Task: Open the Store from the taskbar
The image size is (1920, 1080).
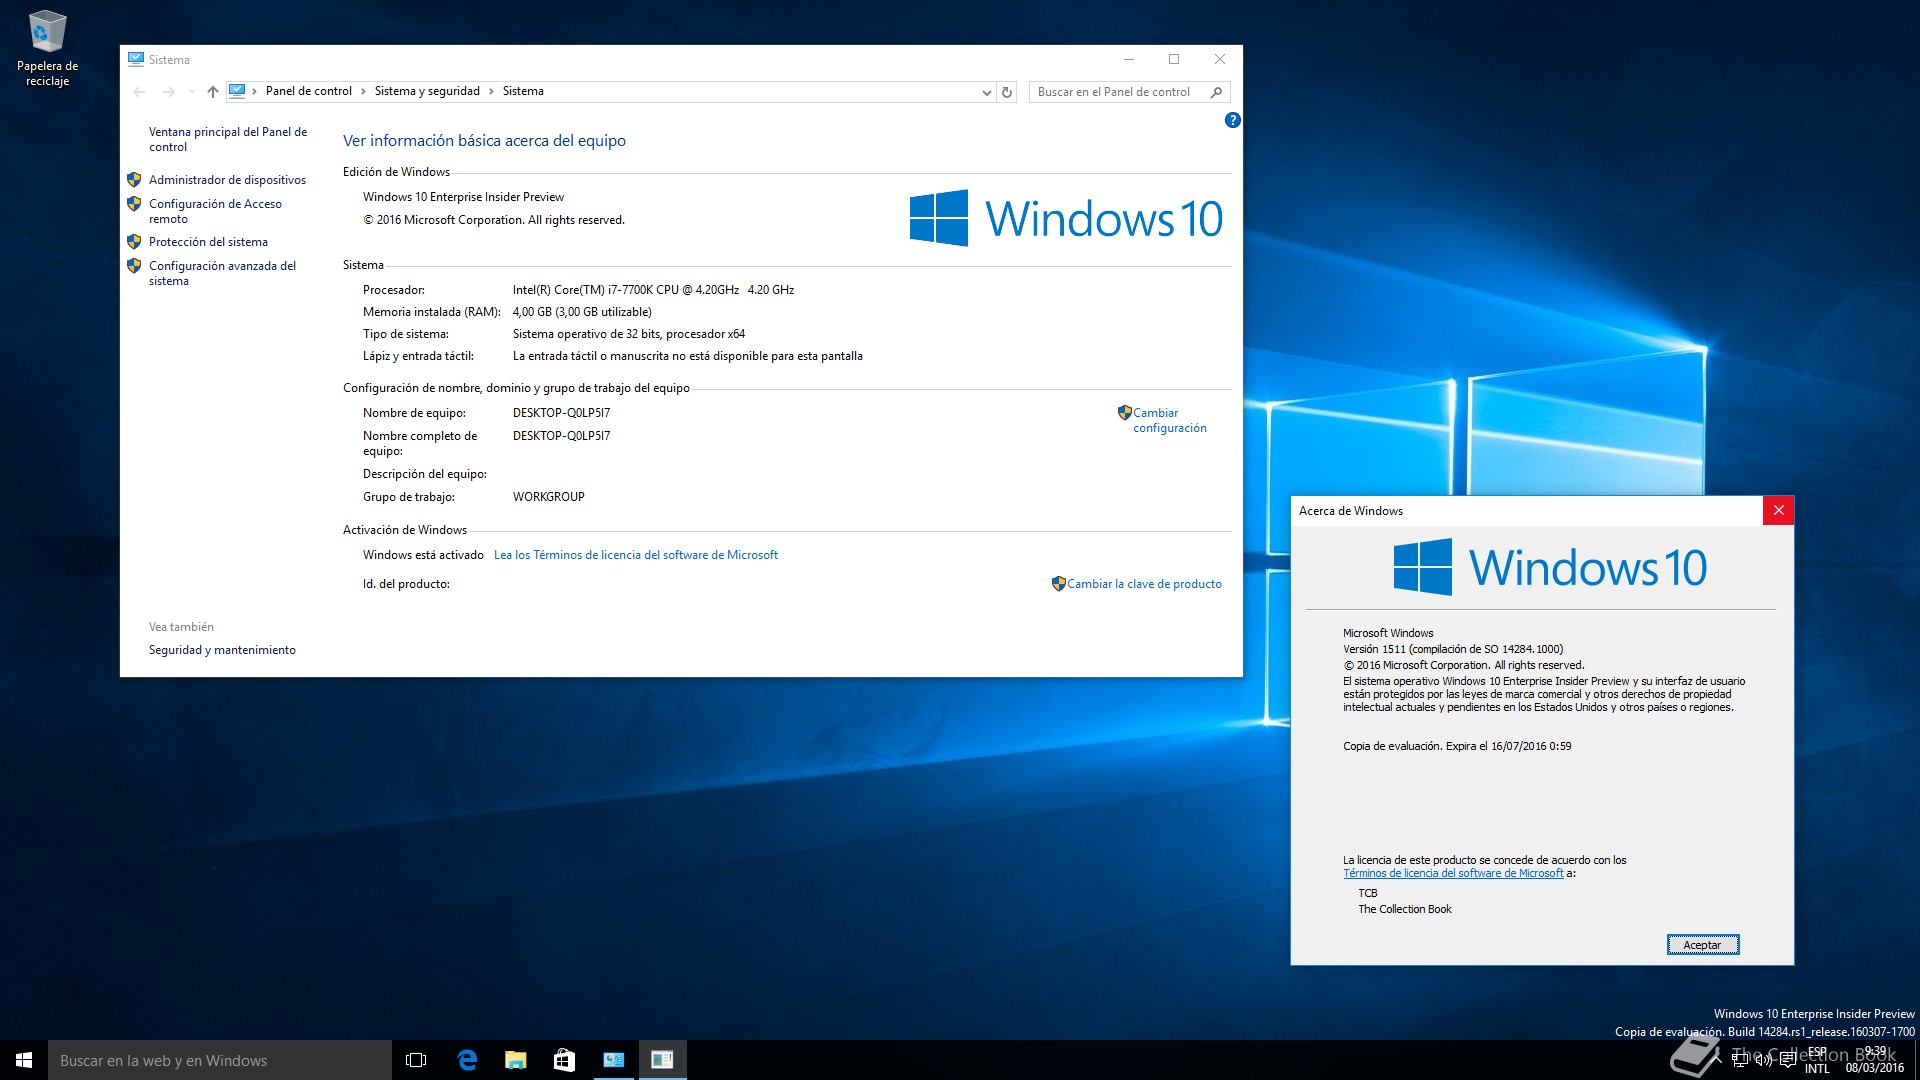Action: pos(564,1060)
